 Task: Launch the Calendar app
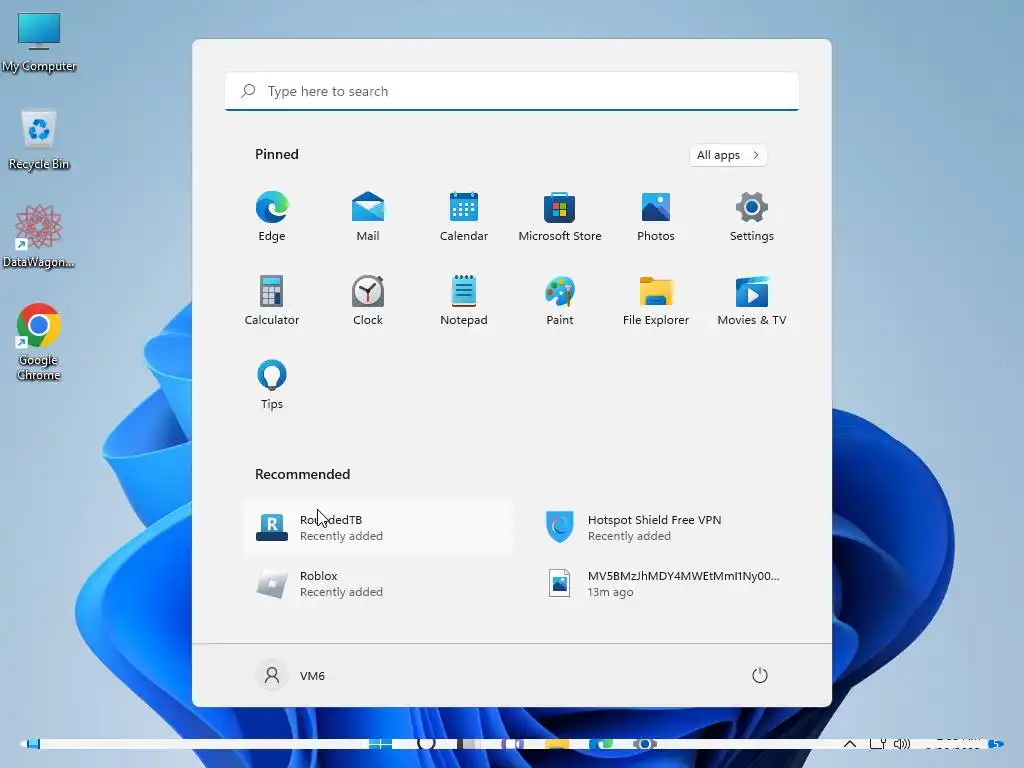pos(464,216)
